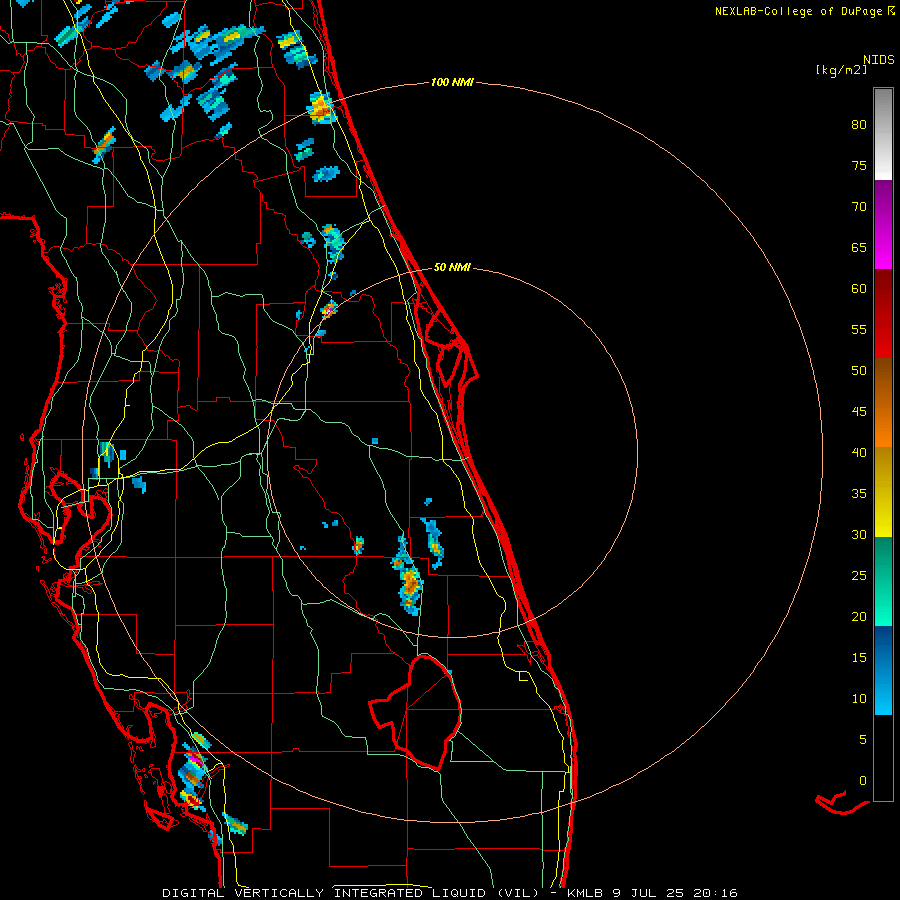Select the 25 value on the color scale
The width and height of the screenshot is (900, 900).
859,575
